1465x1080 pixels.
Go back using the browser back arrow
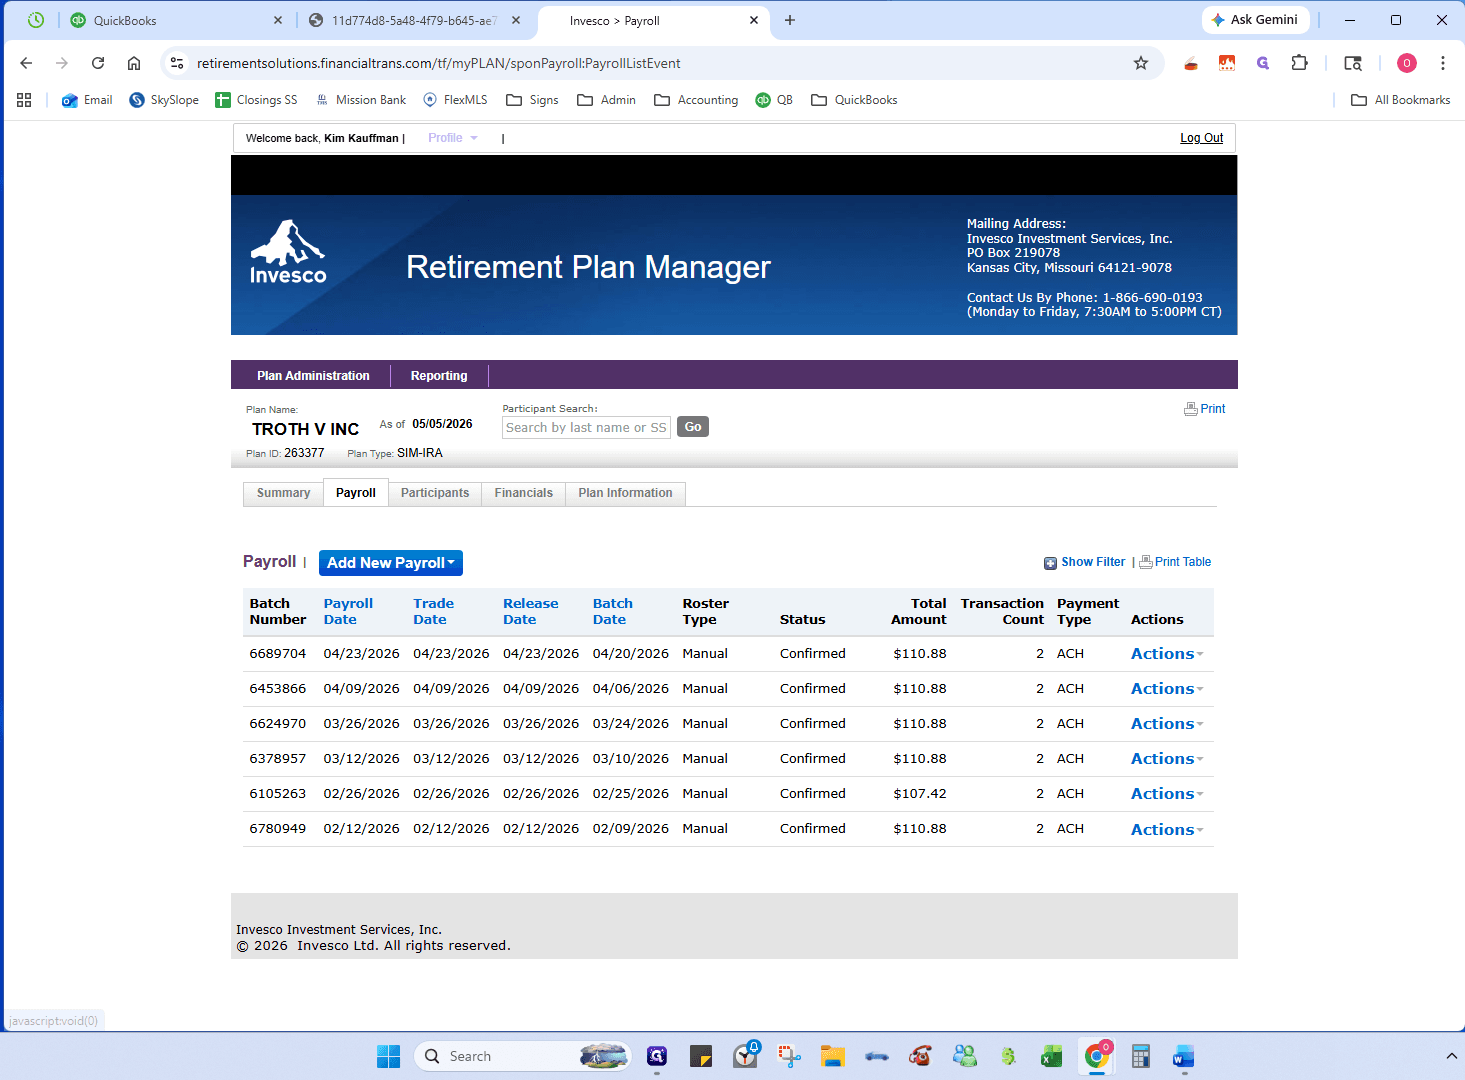[x=26, y=63]
